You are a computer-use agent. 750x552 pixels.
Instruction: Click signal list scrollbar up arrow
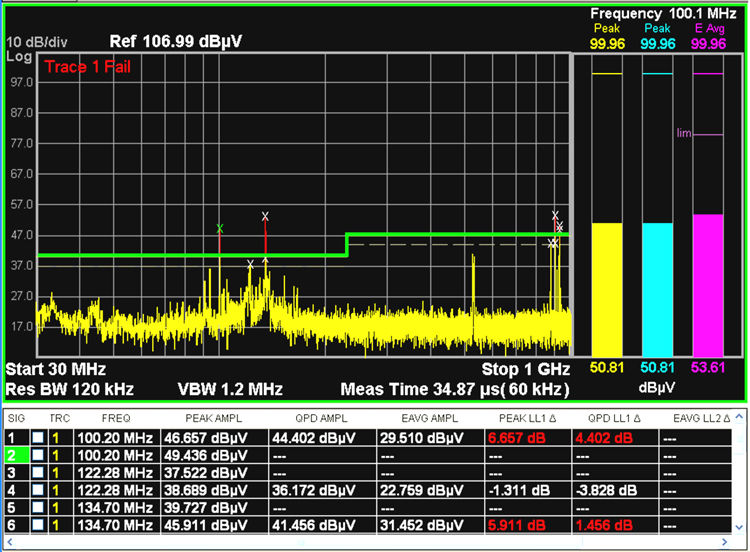(739, 417)
